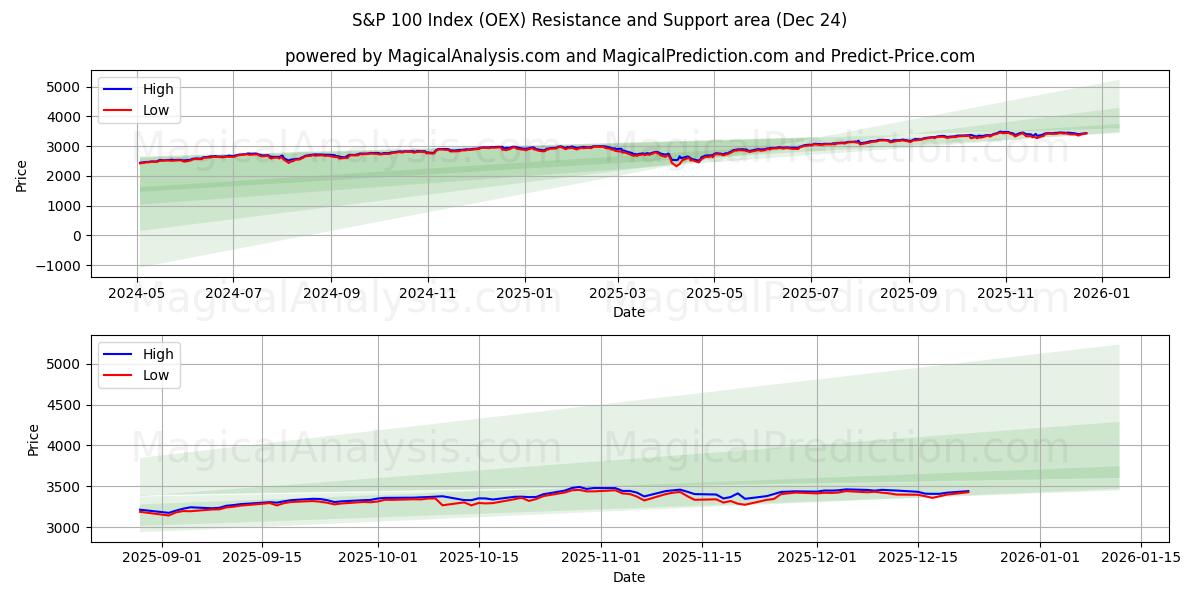1200x600 pixels.
Task: Click the 2026-01 tick label on top chart
Action: 1100,290
